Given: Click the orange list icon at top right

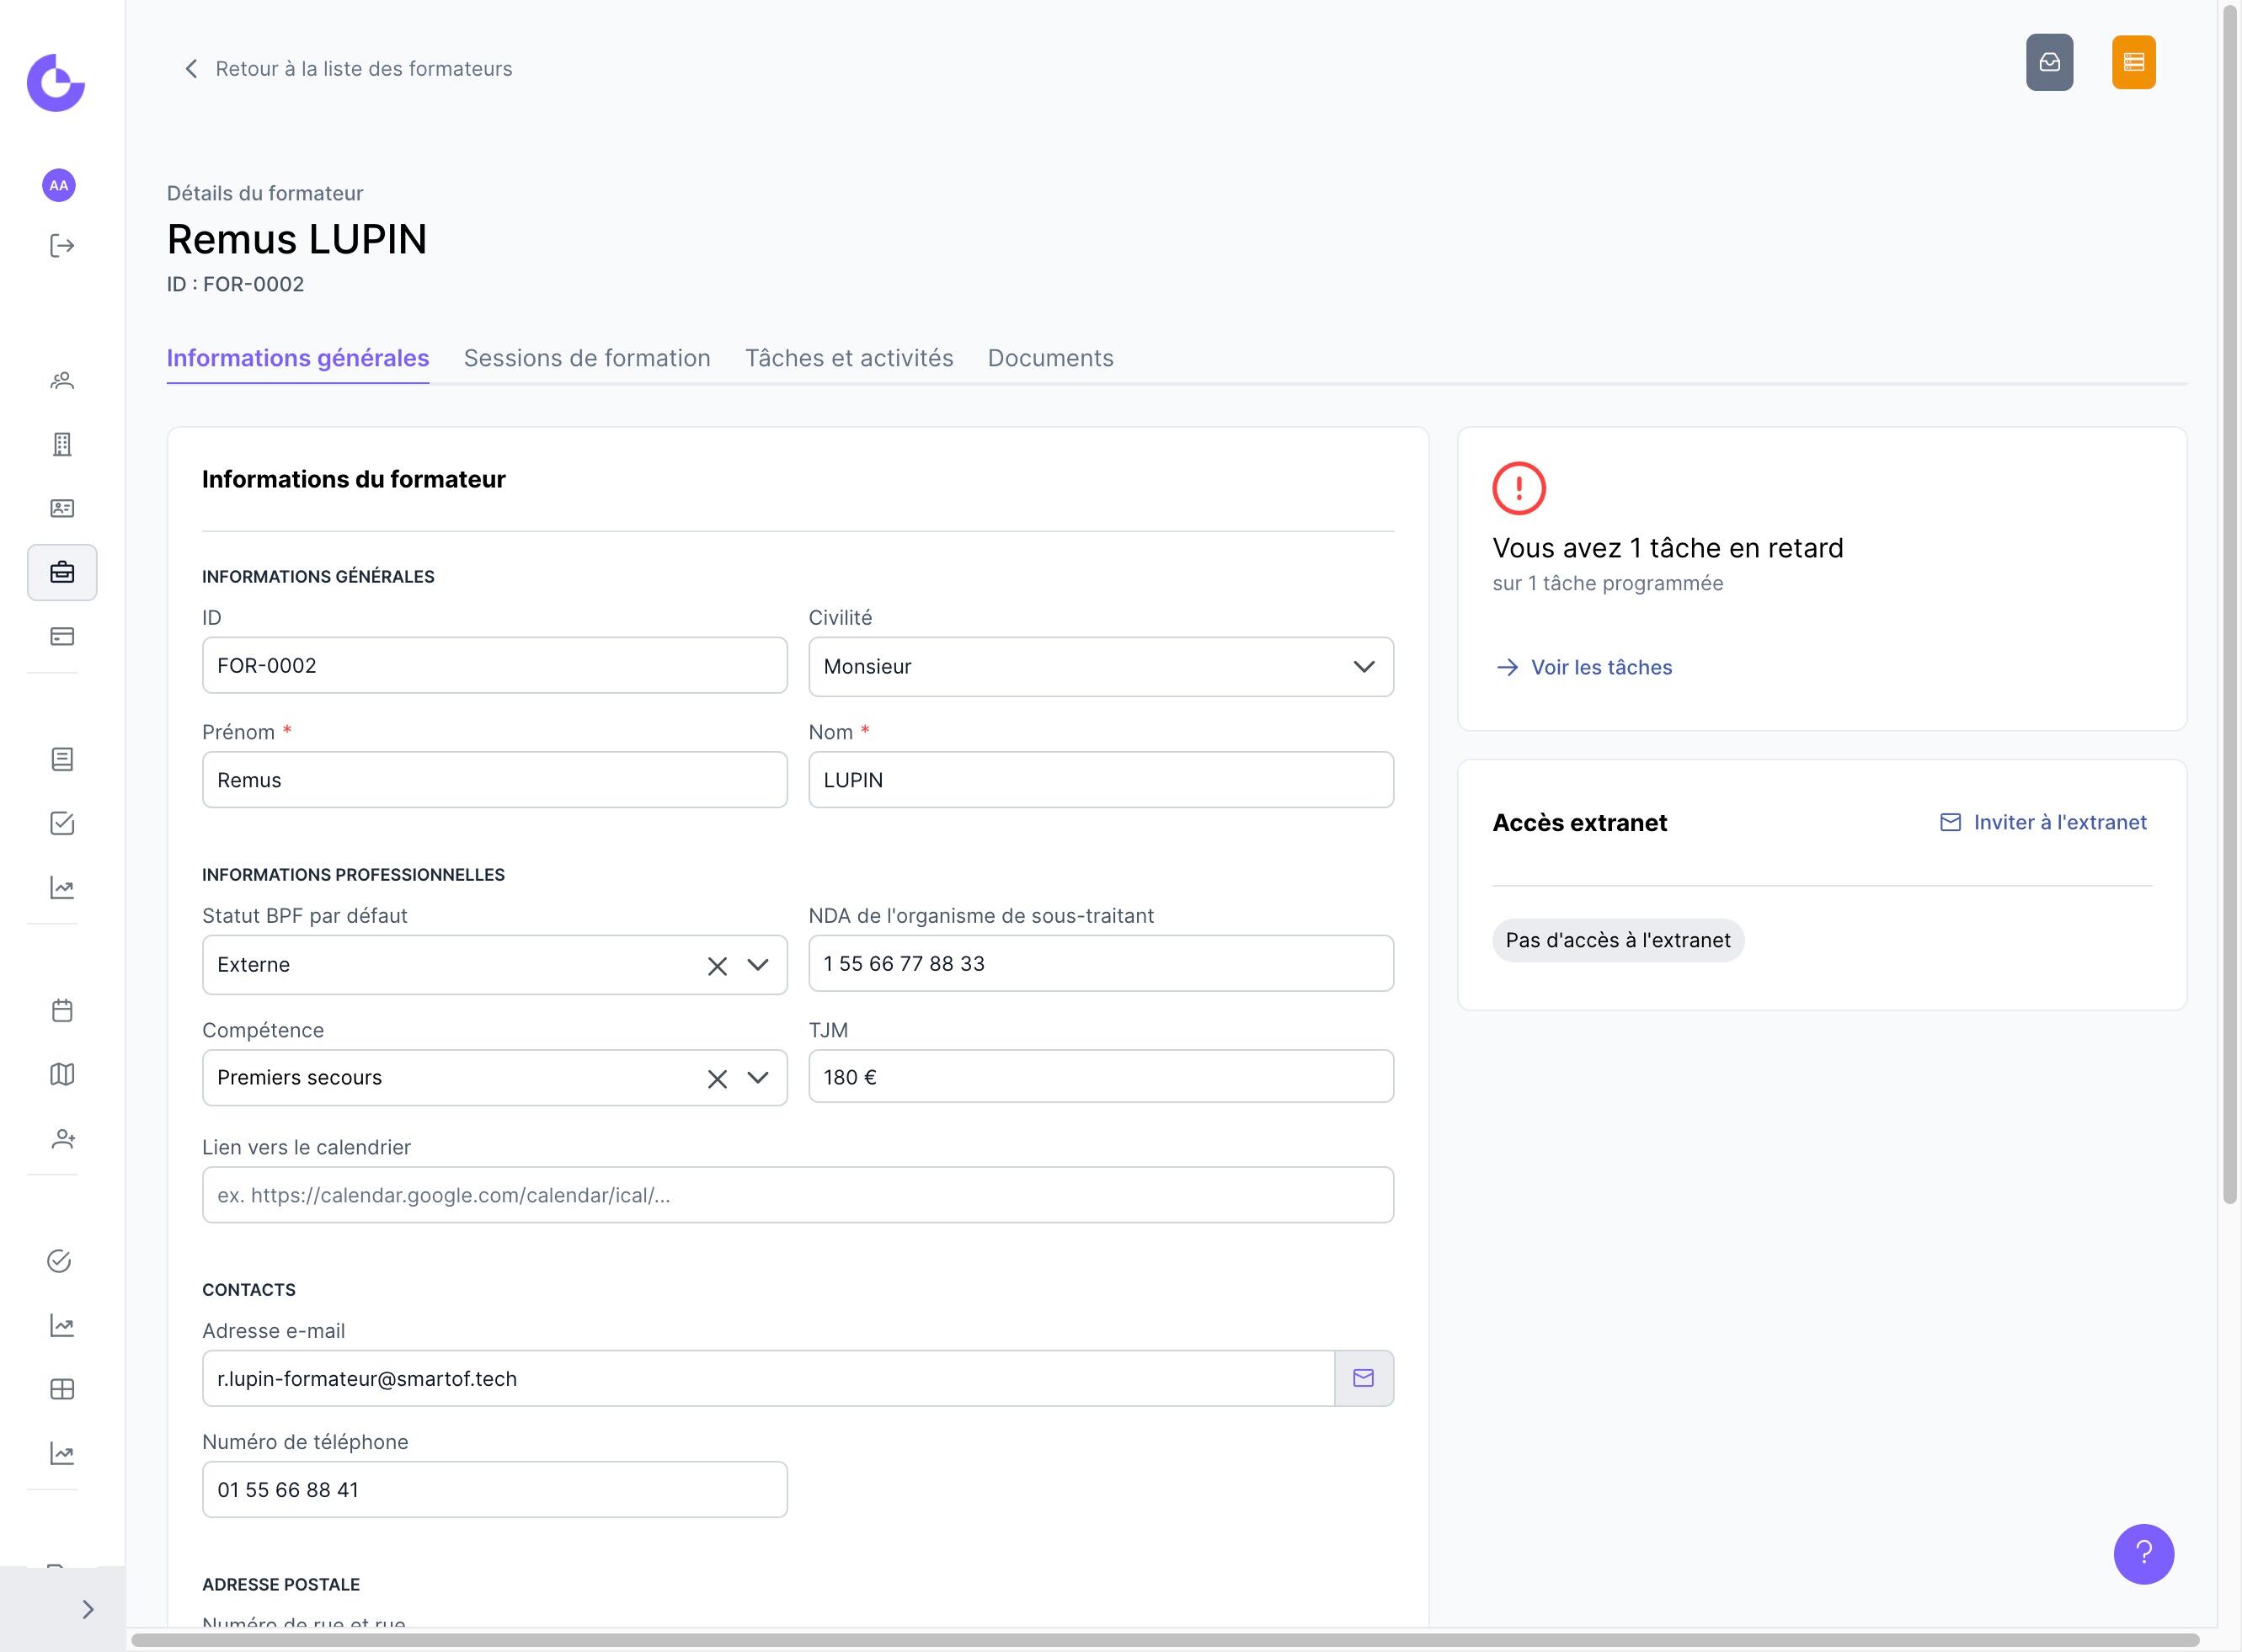Looking at the screenshot, I should click(x=2133, y=62).
